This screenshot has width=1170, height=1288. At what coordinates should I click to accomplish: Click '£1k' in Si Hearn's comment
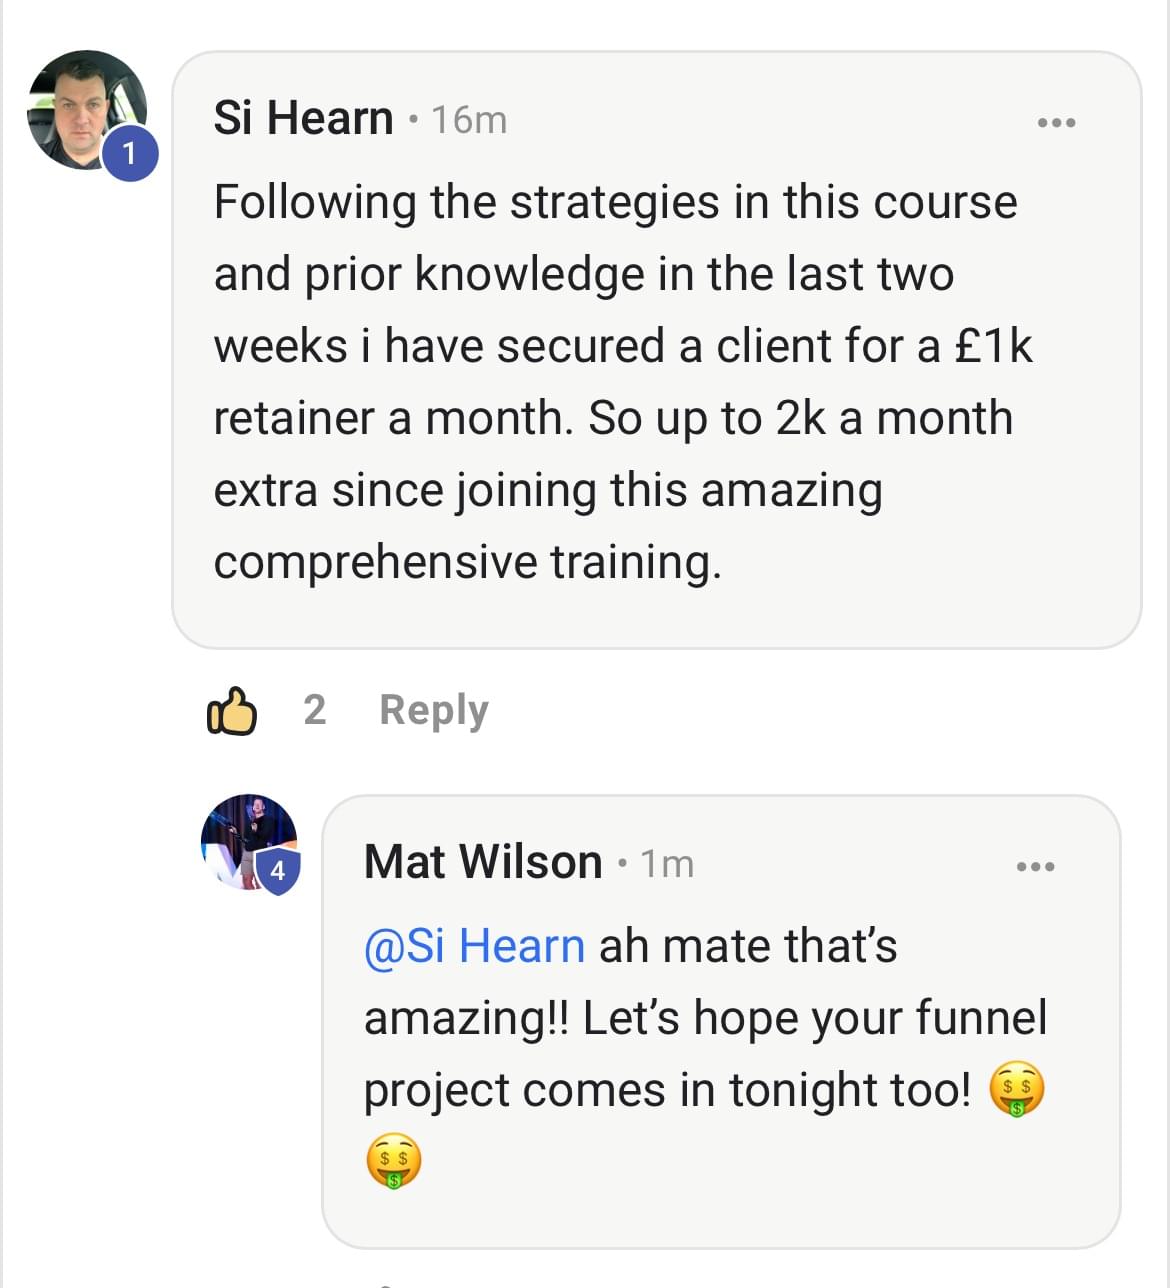[993, 346]
